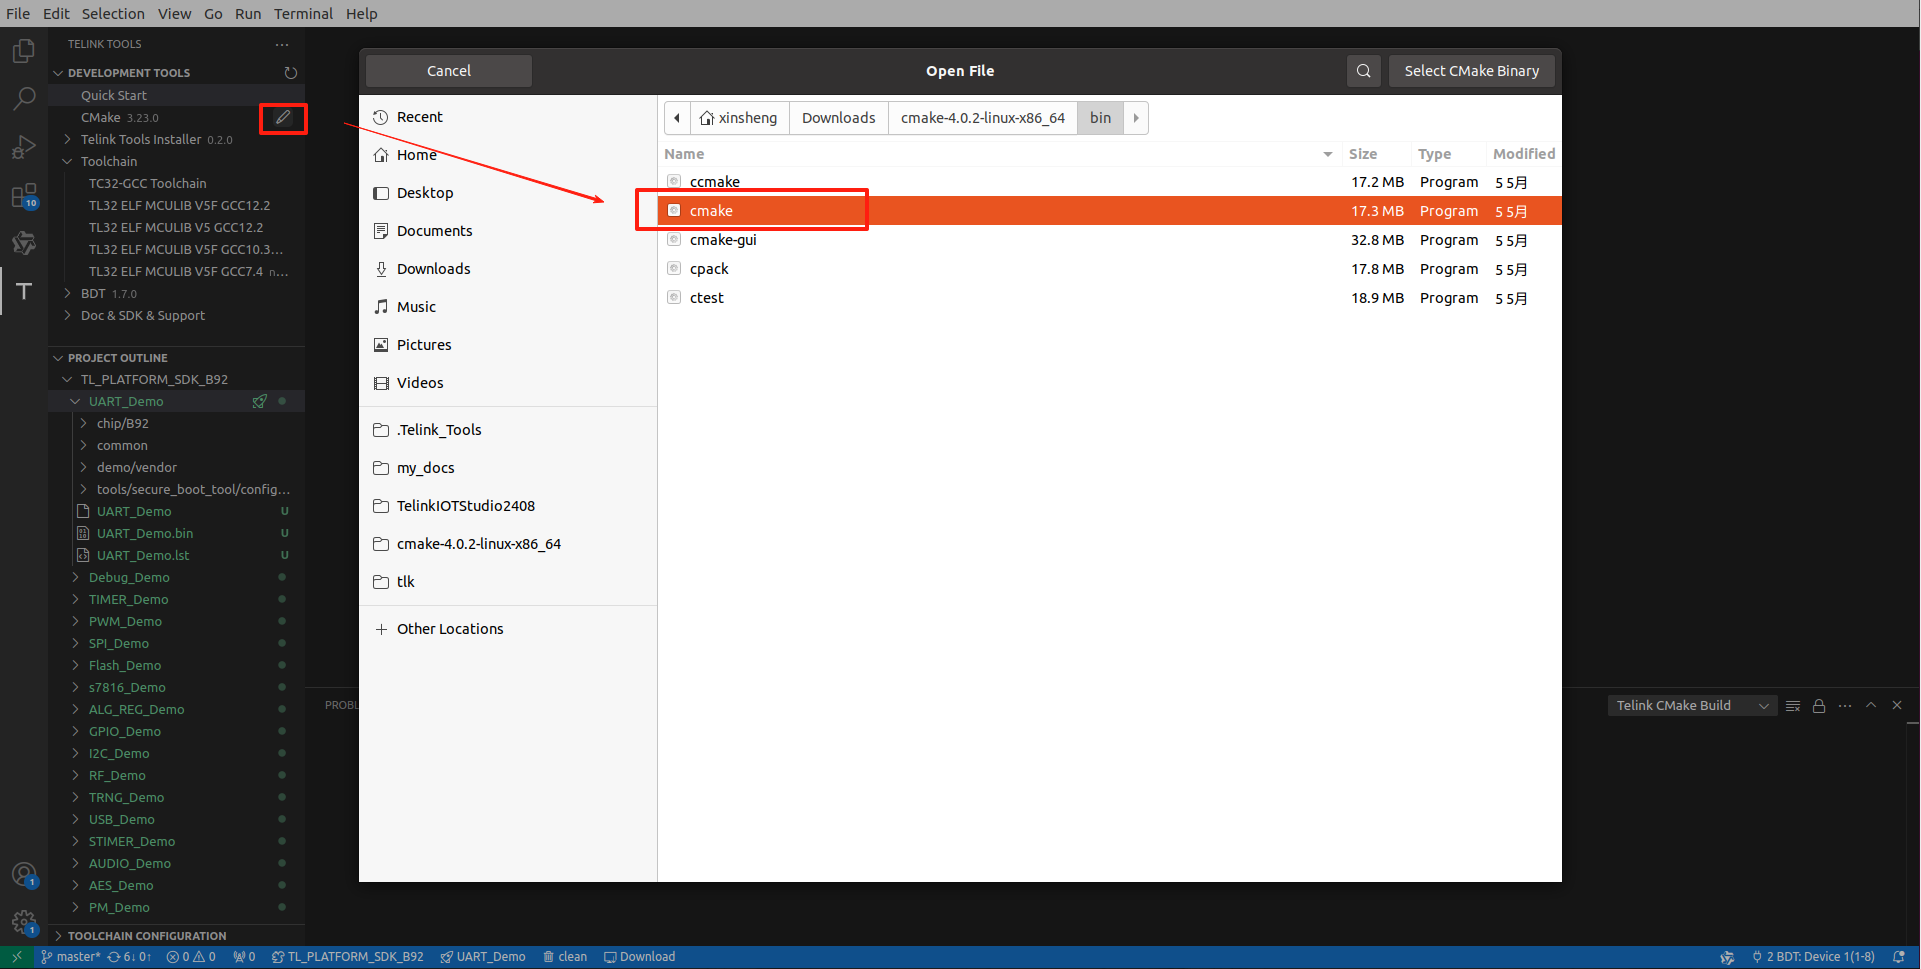Open the Terminal menu
Screen dimensions: 1921x969
pos(303,14)
